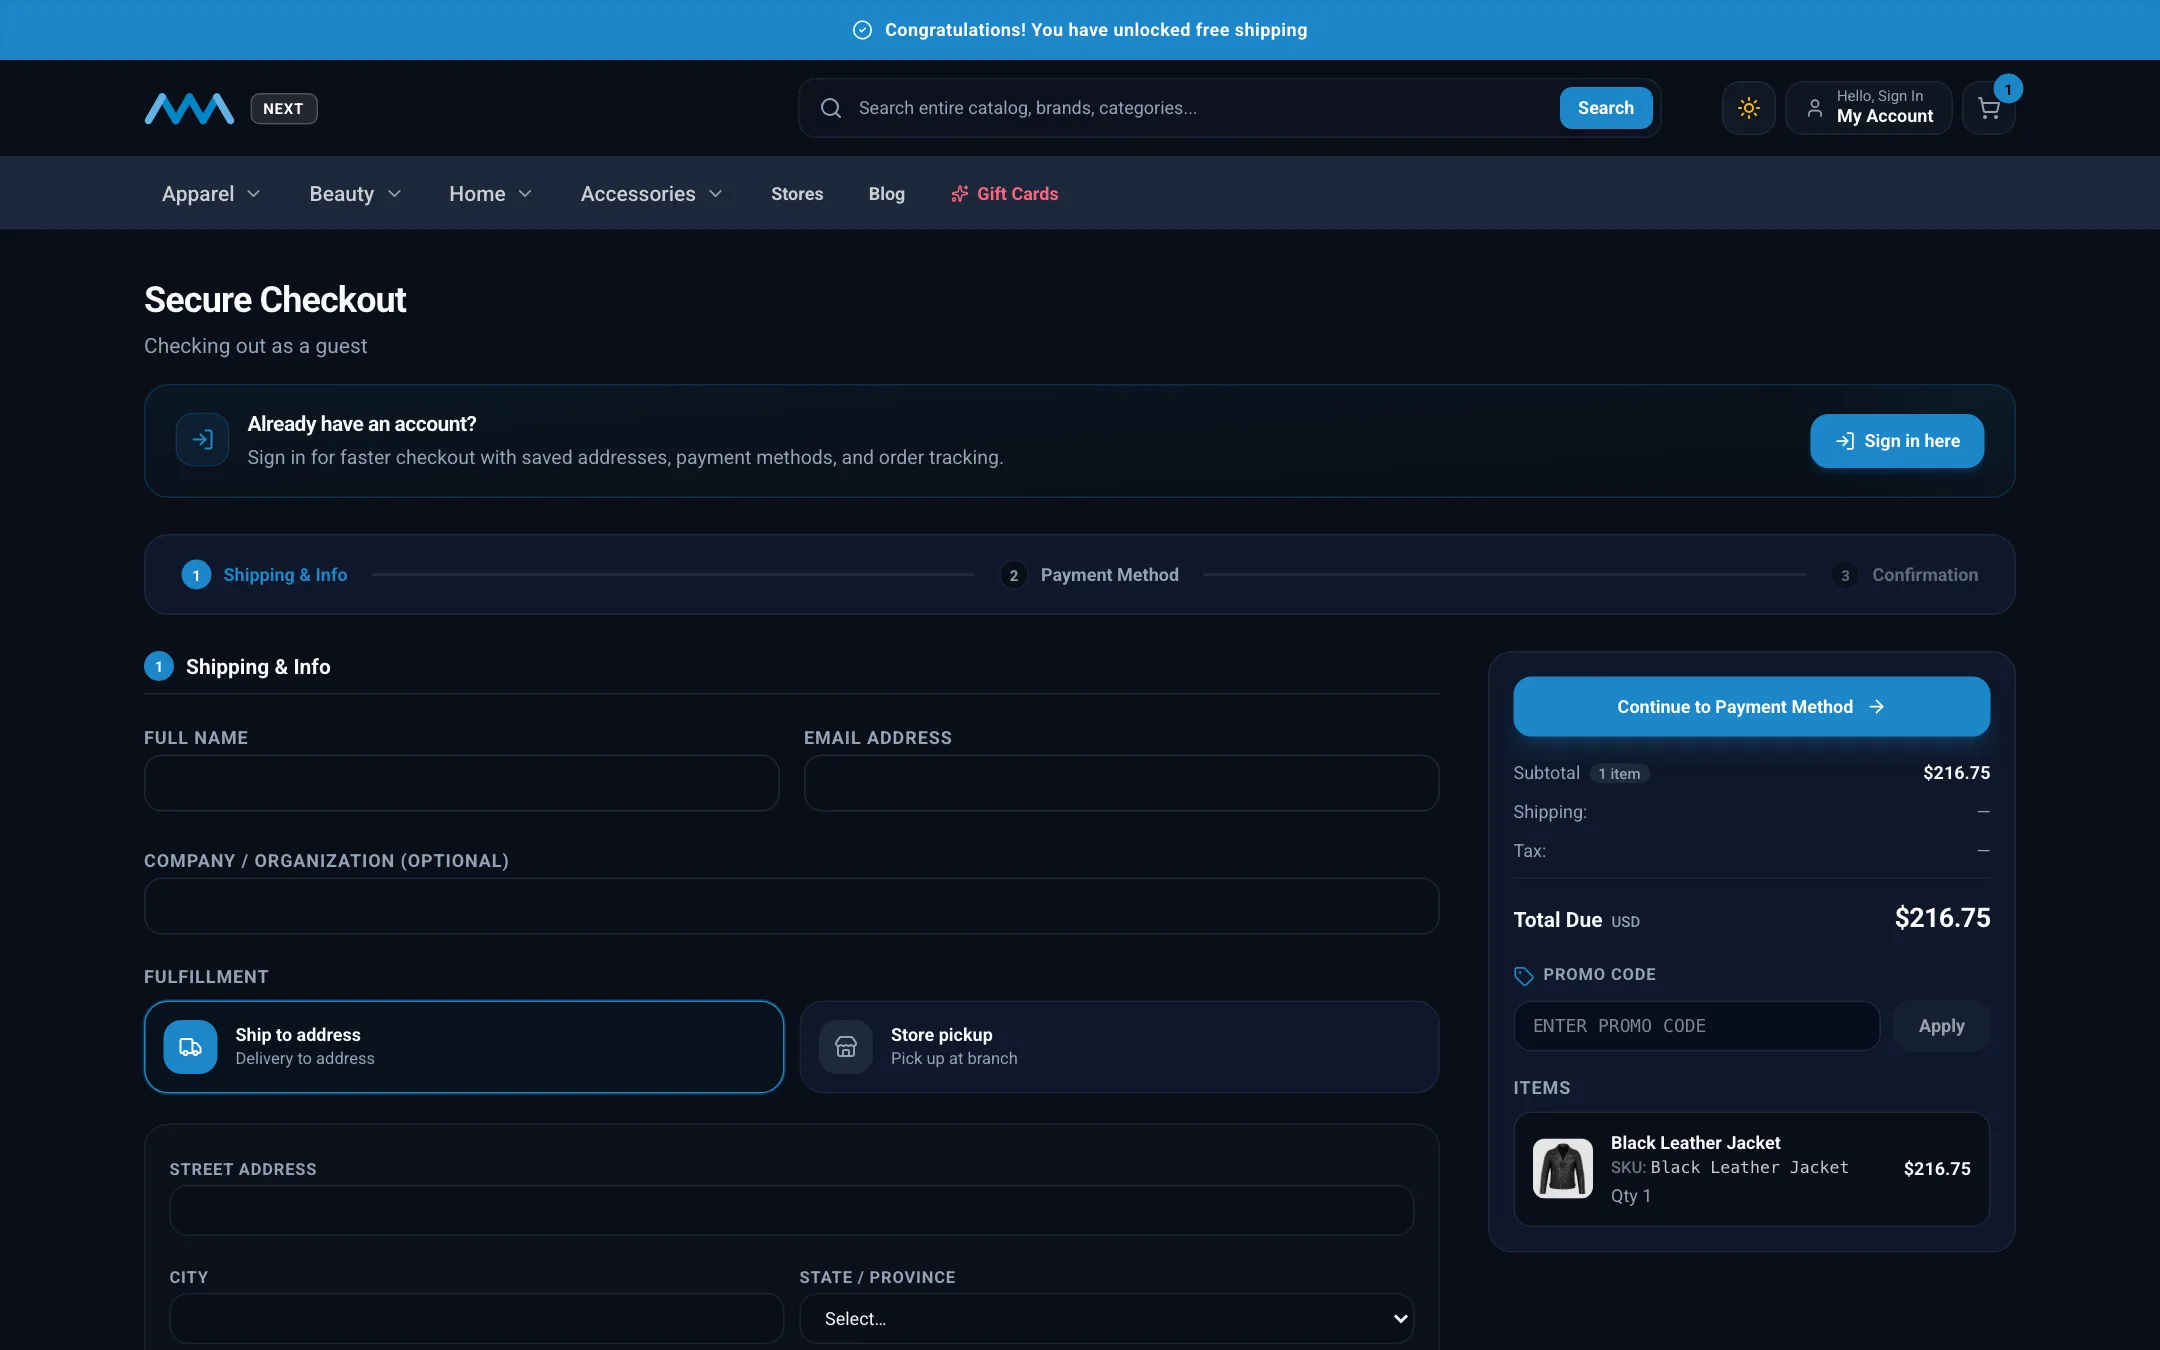2160x1350 pixels.
Task: Open the Blog page
Action: [x=886, y=194]
